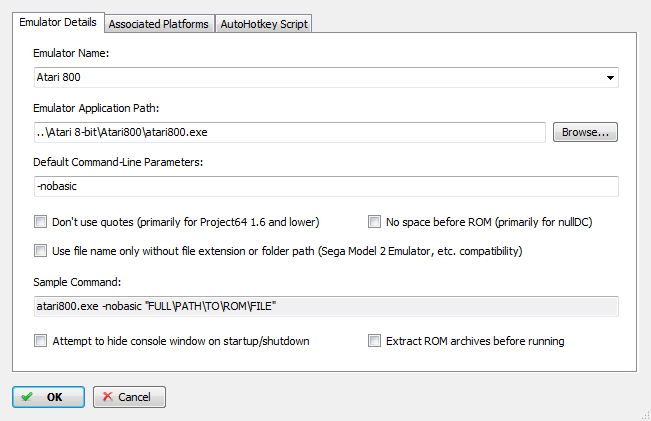Expand the Emulator Name dropdown arrow
The image size is (651, 421).
tap(610, 78)
